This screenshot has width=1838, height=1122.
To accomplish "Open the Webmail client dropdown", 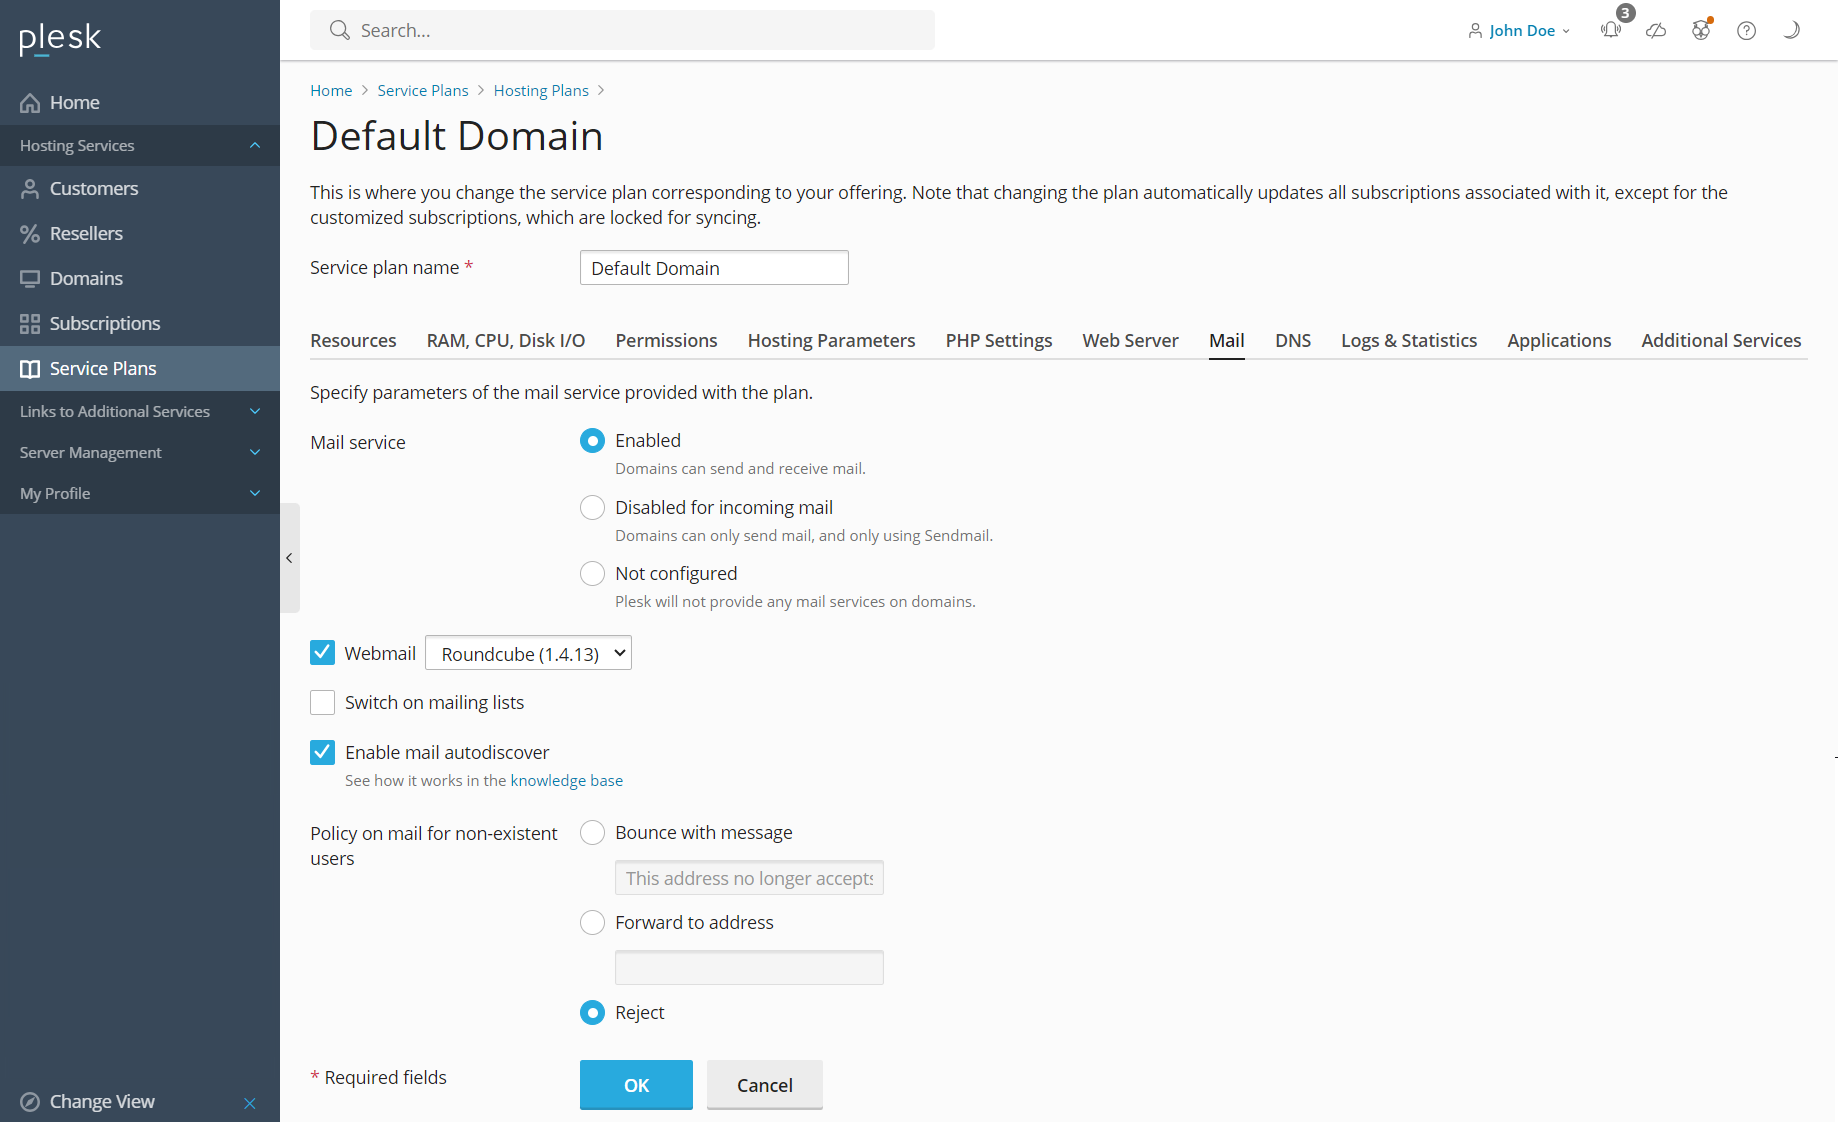I will (528, 653).
